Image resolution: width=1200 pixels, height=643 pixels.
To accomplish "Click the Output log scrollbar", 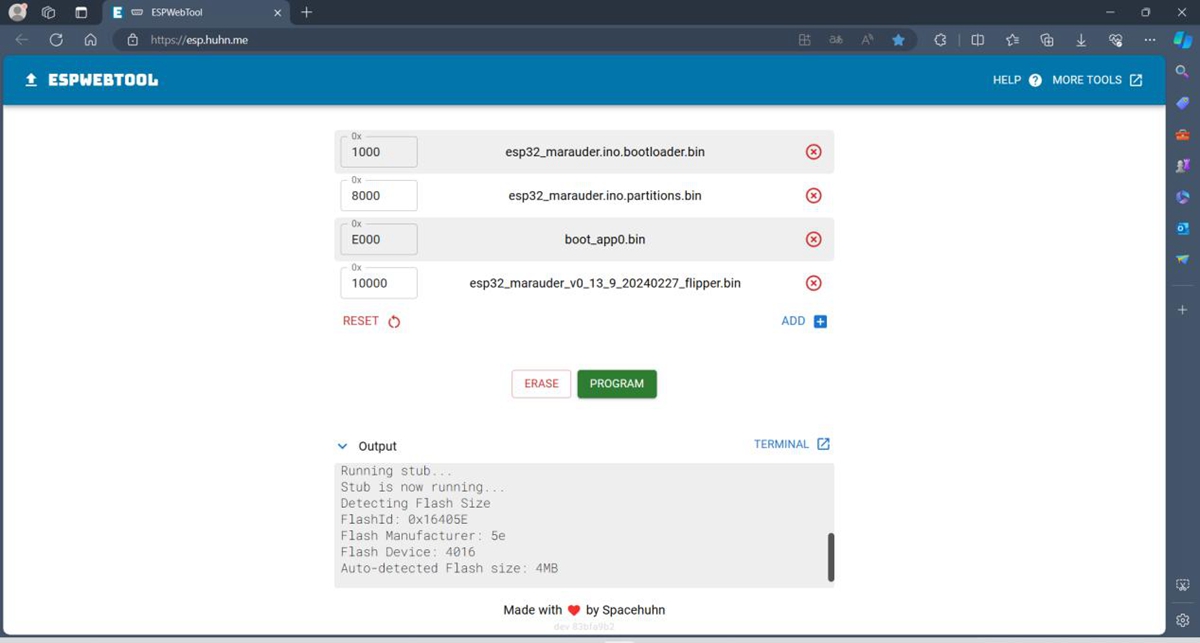I will point(830,556).
